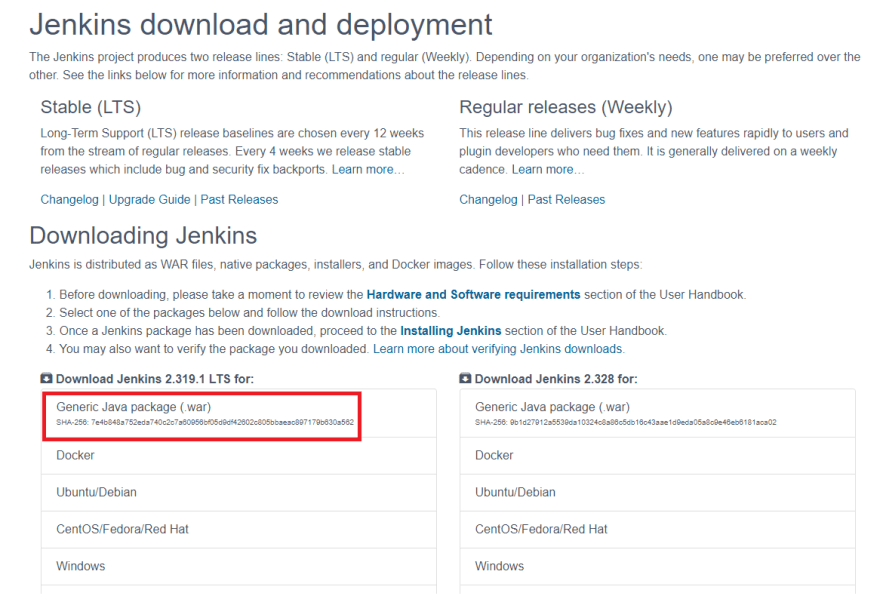Click 'Download Jenkins 2.319.1 LTS for:' label
The height and width of the screenshot is (599, 880).
pyautogui.click(x=155, y=379)
